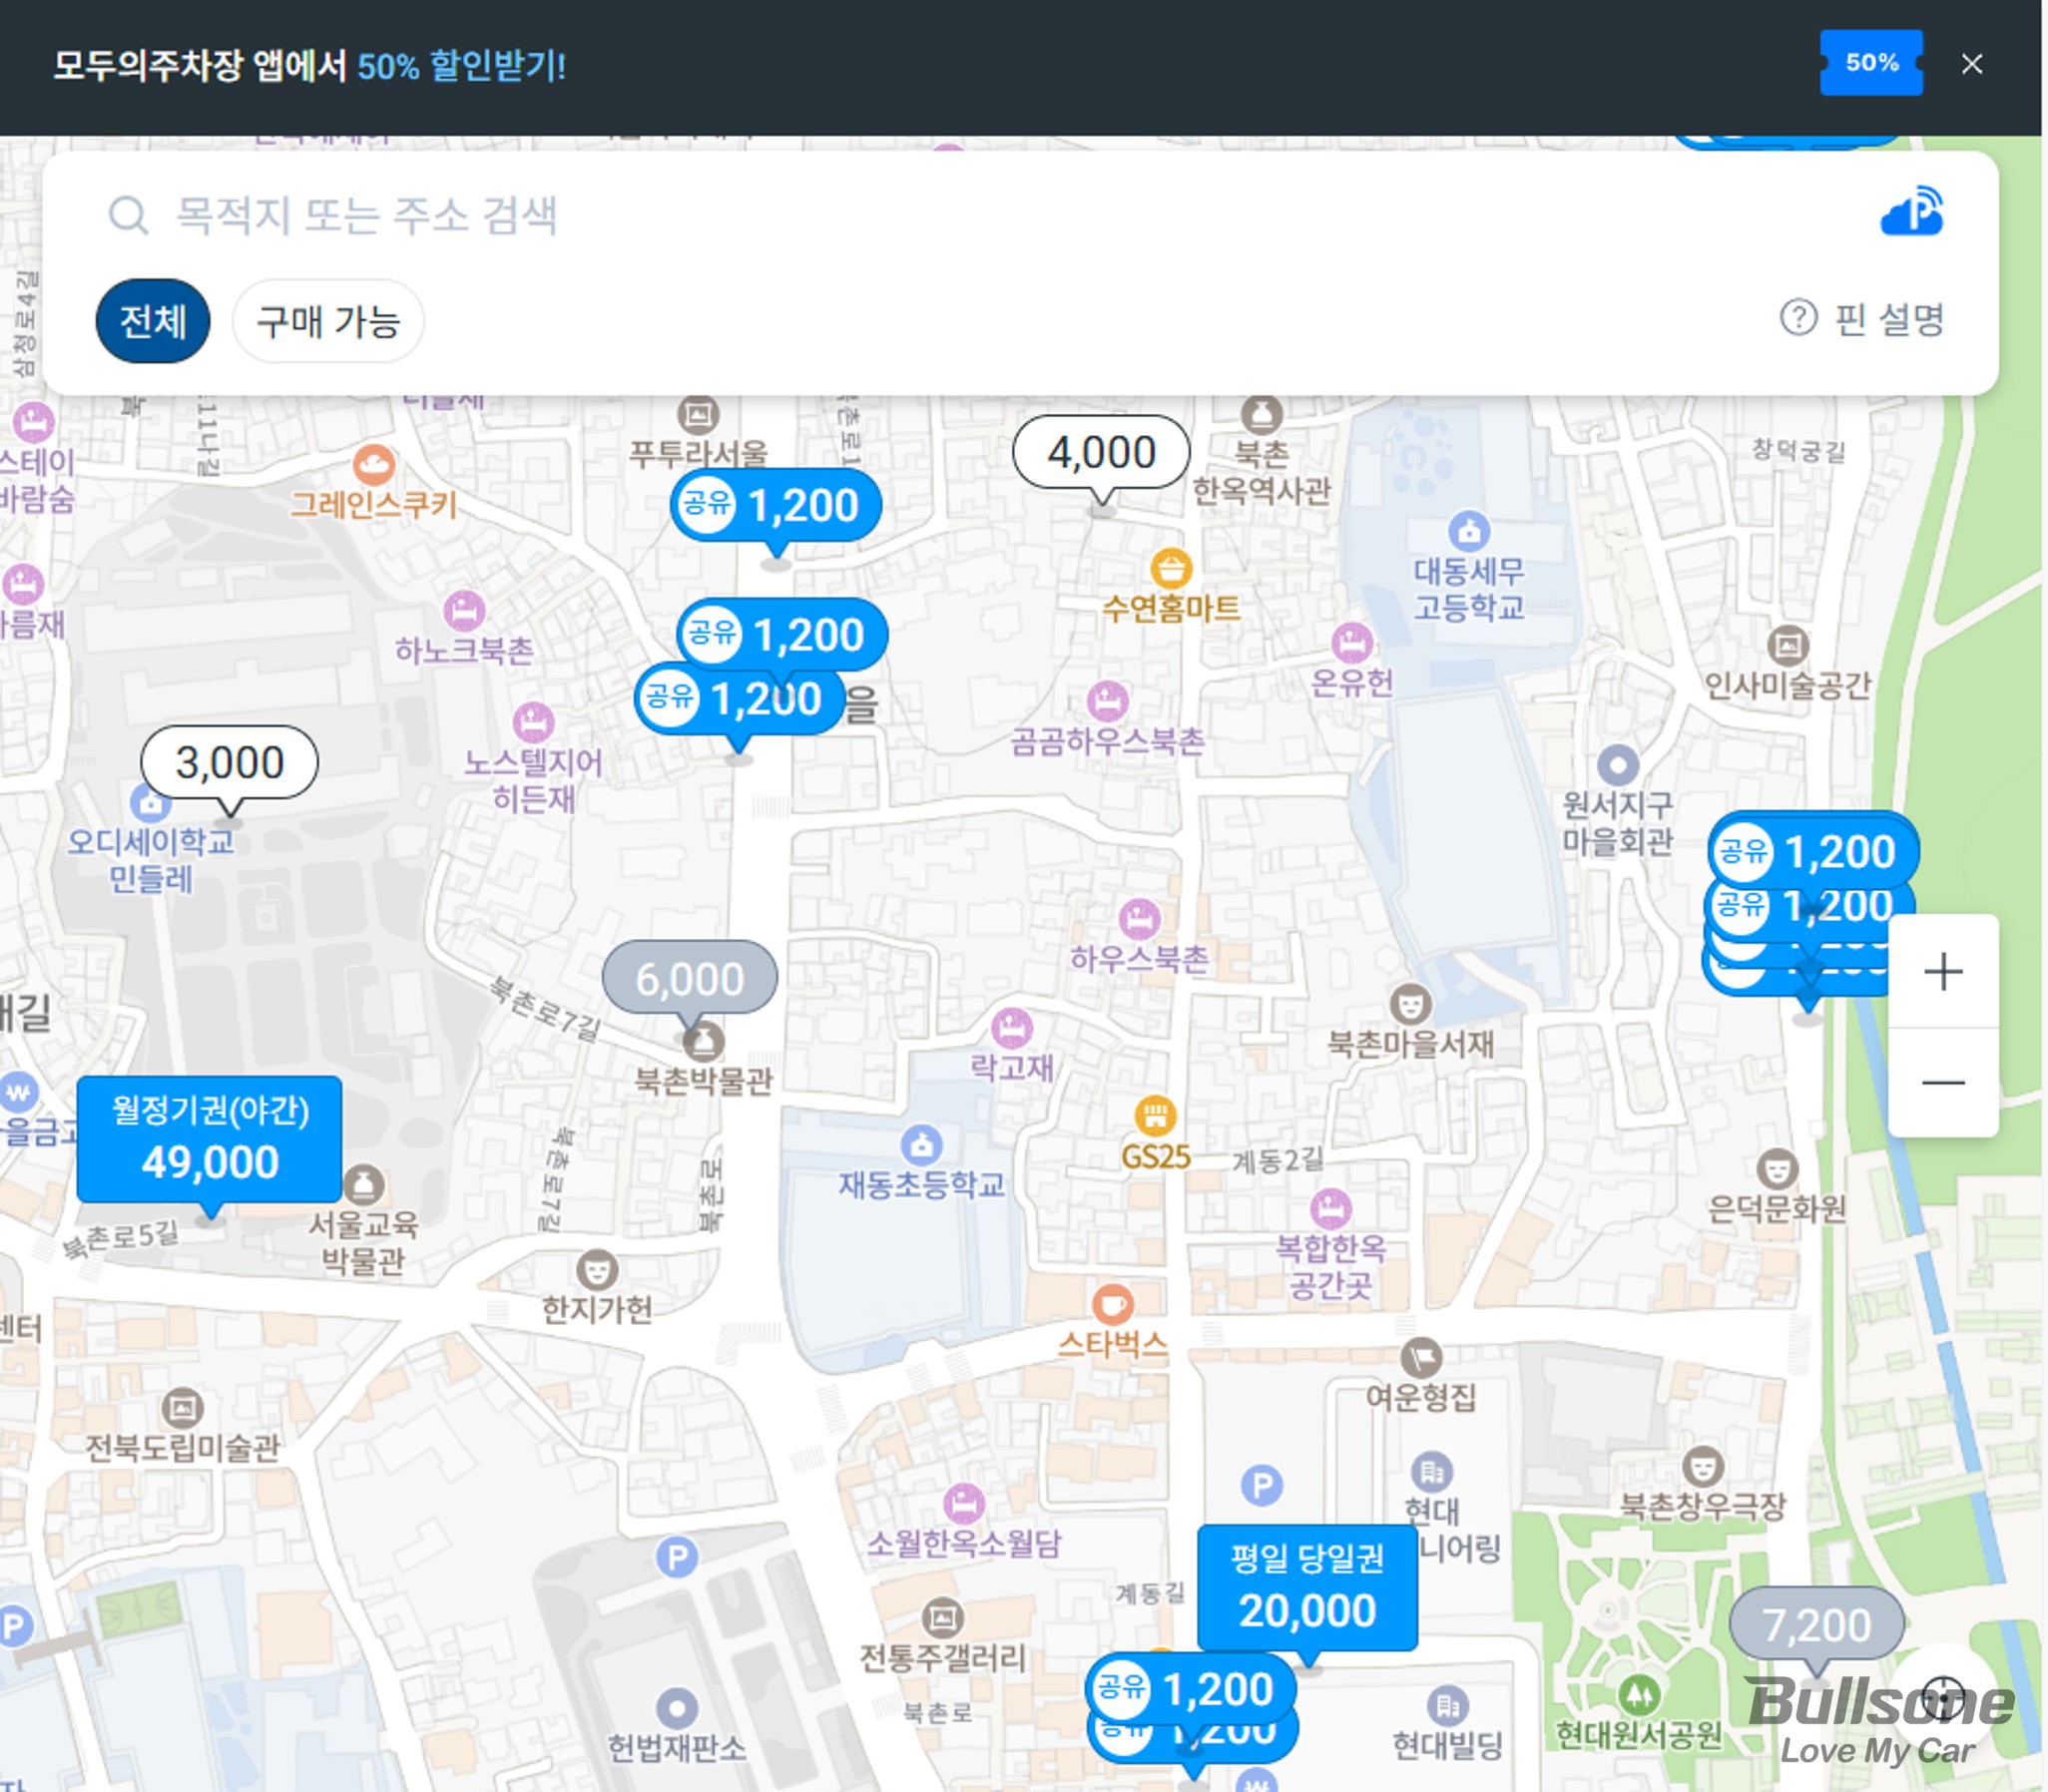Select the 월정기권(야간) 49,000 parking pin

(x=210, y=1139)
